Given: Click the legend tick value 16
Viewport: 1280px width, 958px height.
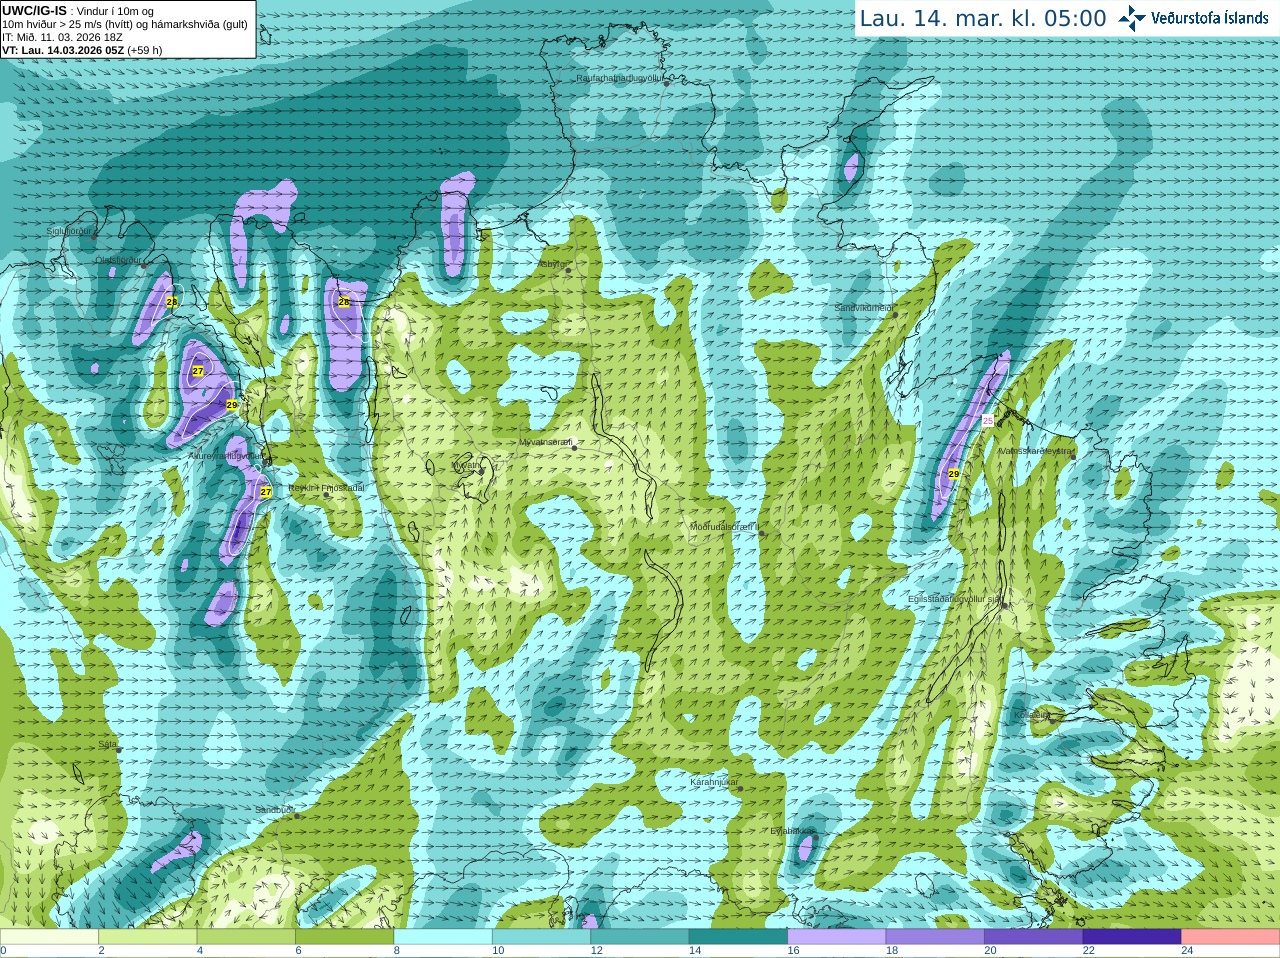Looking at the screenshot, I should (x=793, y=951).
